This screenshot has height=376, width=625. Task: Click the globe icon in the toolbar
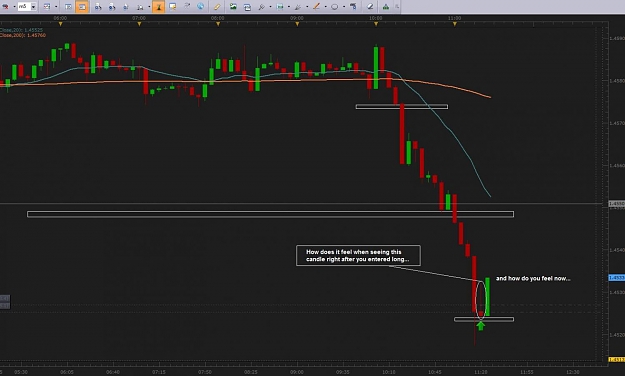point(200,6)
